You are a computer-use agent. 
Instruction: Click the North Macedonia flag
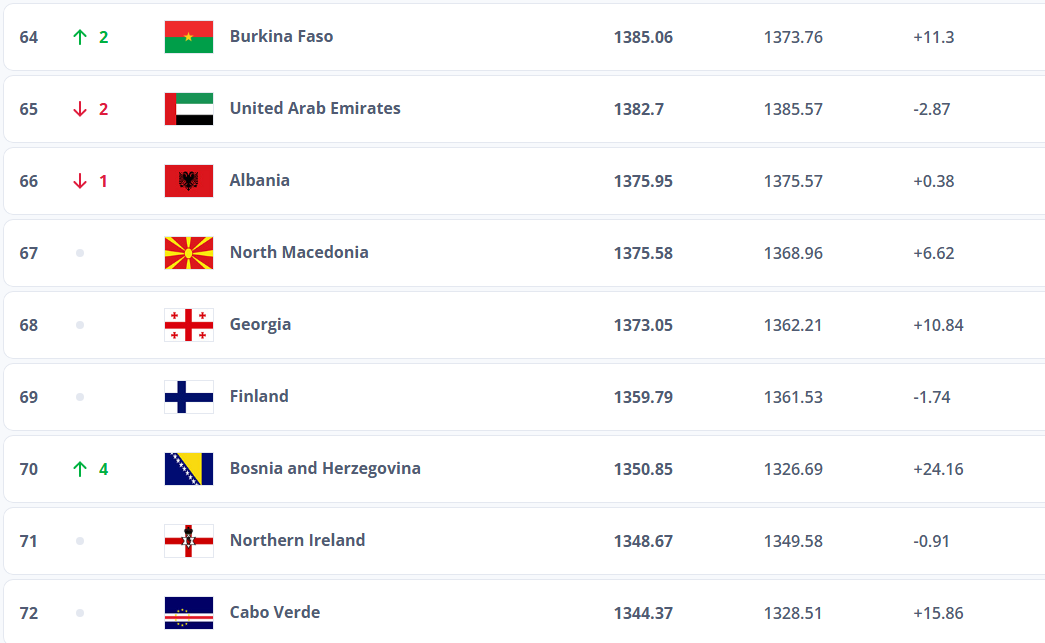pyautogui.click(x=189, y=253)
